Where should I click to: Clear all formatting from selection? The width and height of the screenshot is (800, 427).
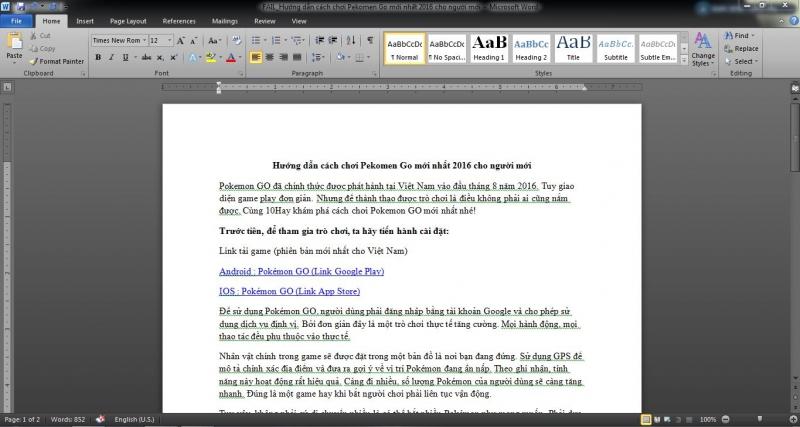[237, 40]
